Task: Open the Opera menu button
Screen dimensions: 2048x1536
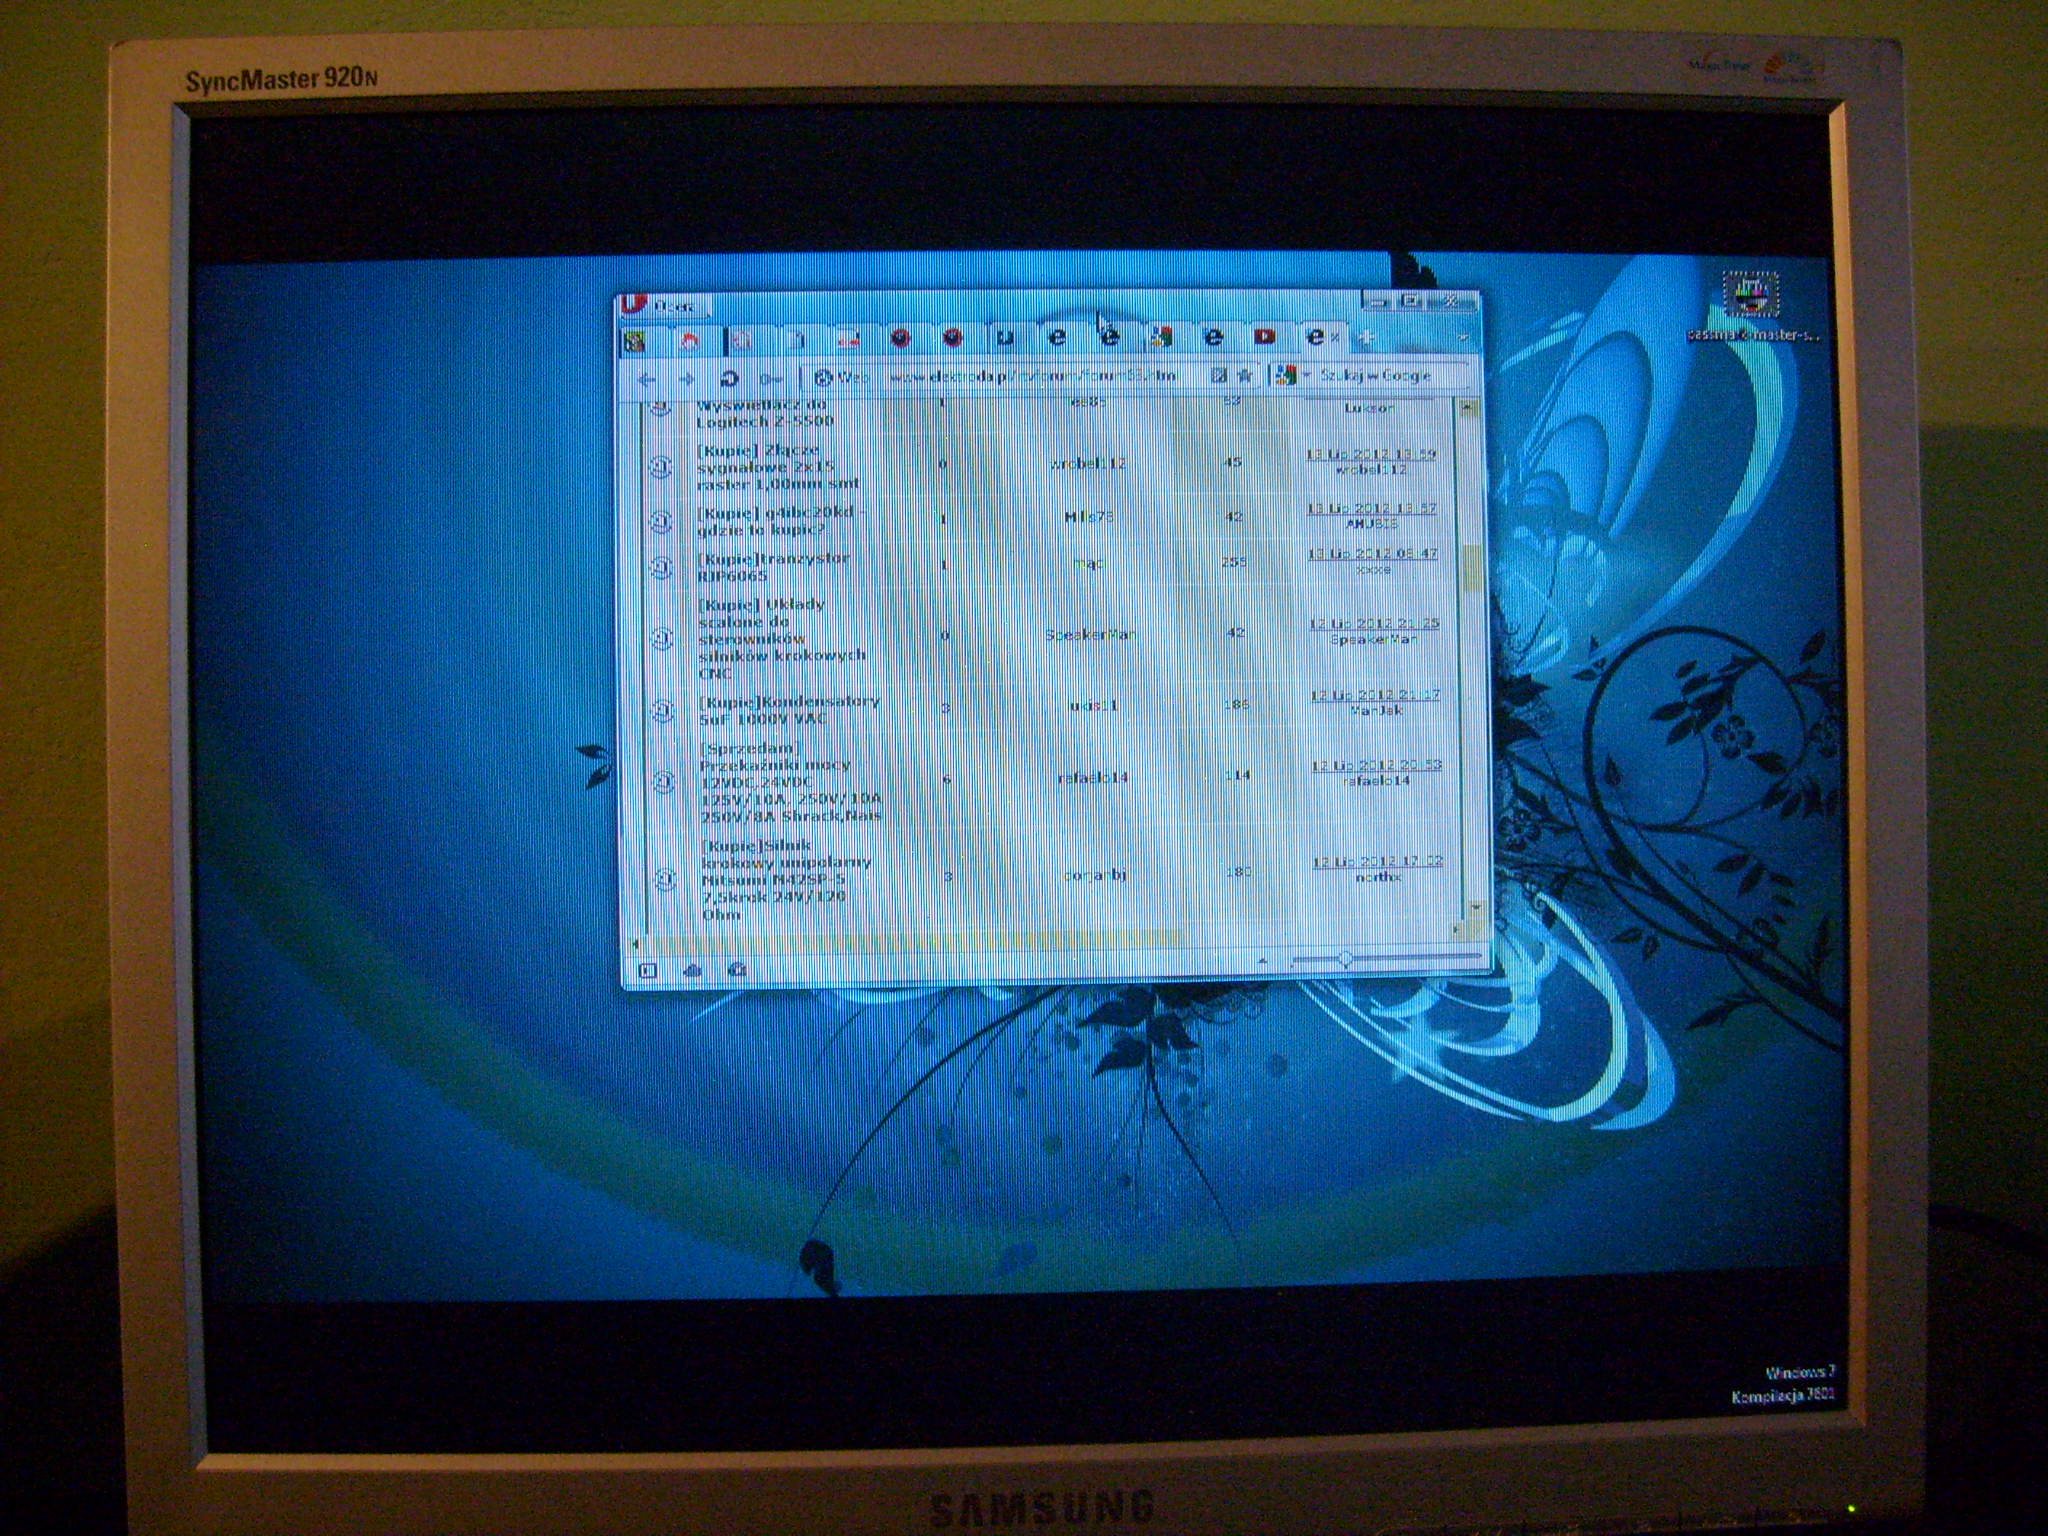Action: pos(660,305)
